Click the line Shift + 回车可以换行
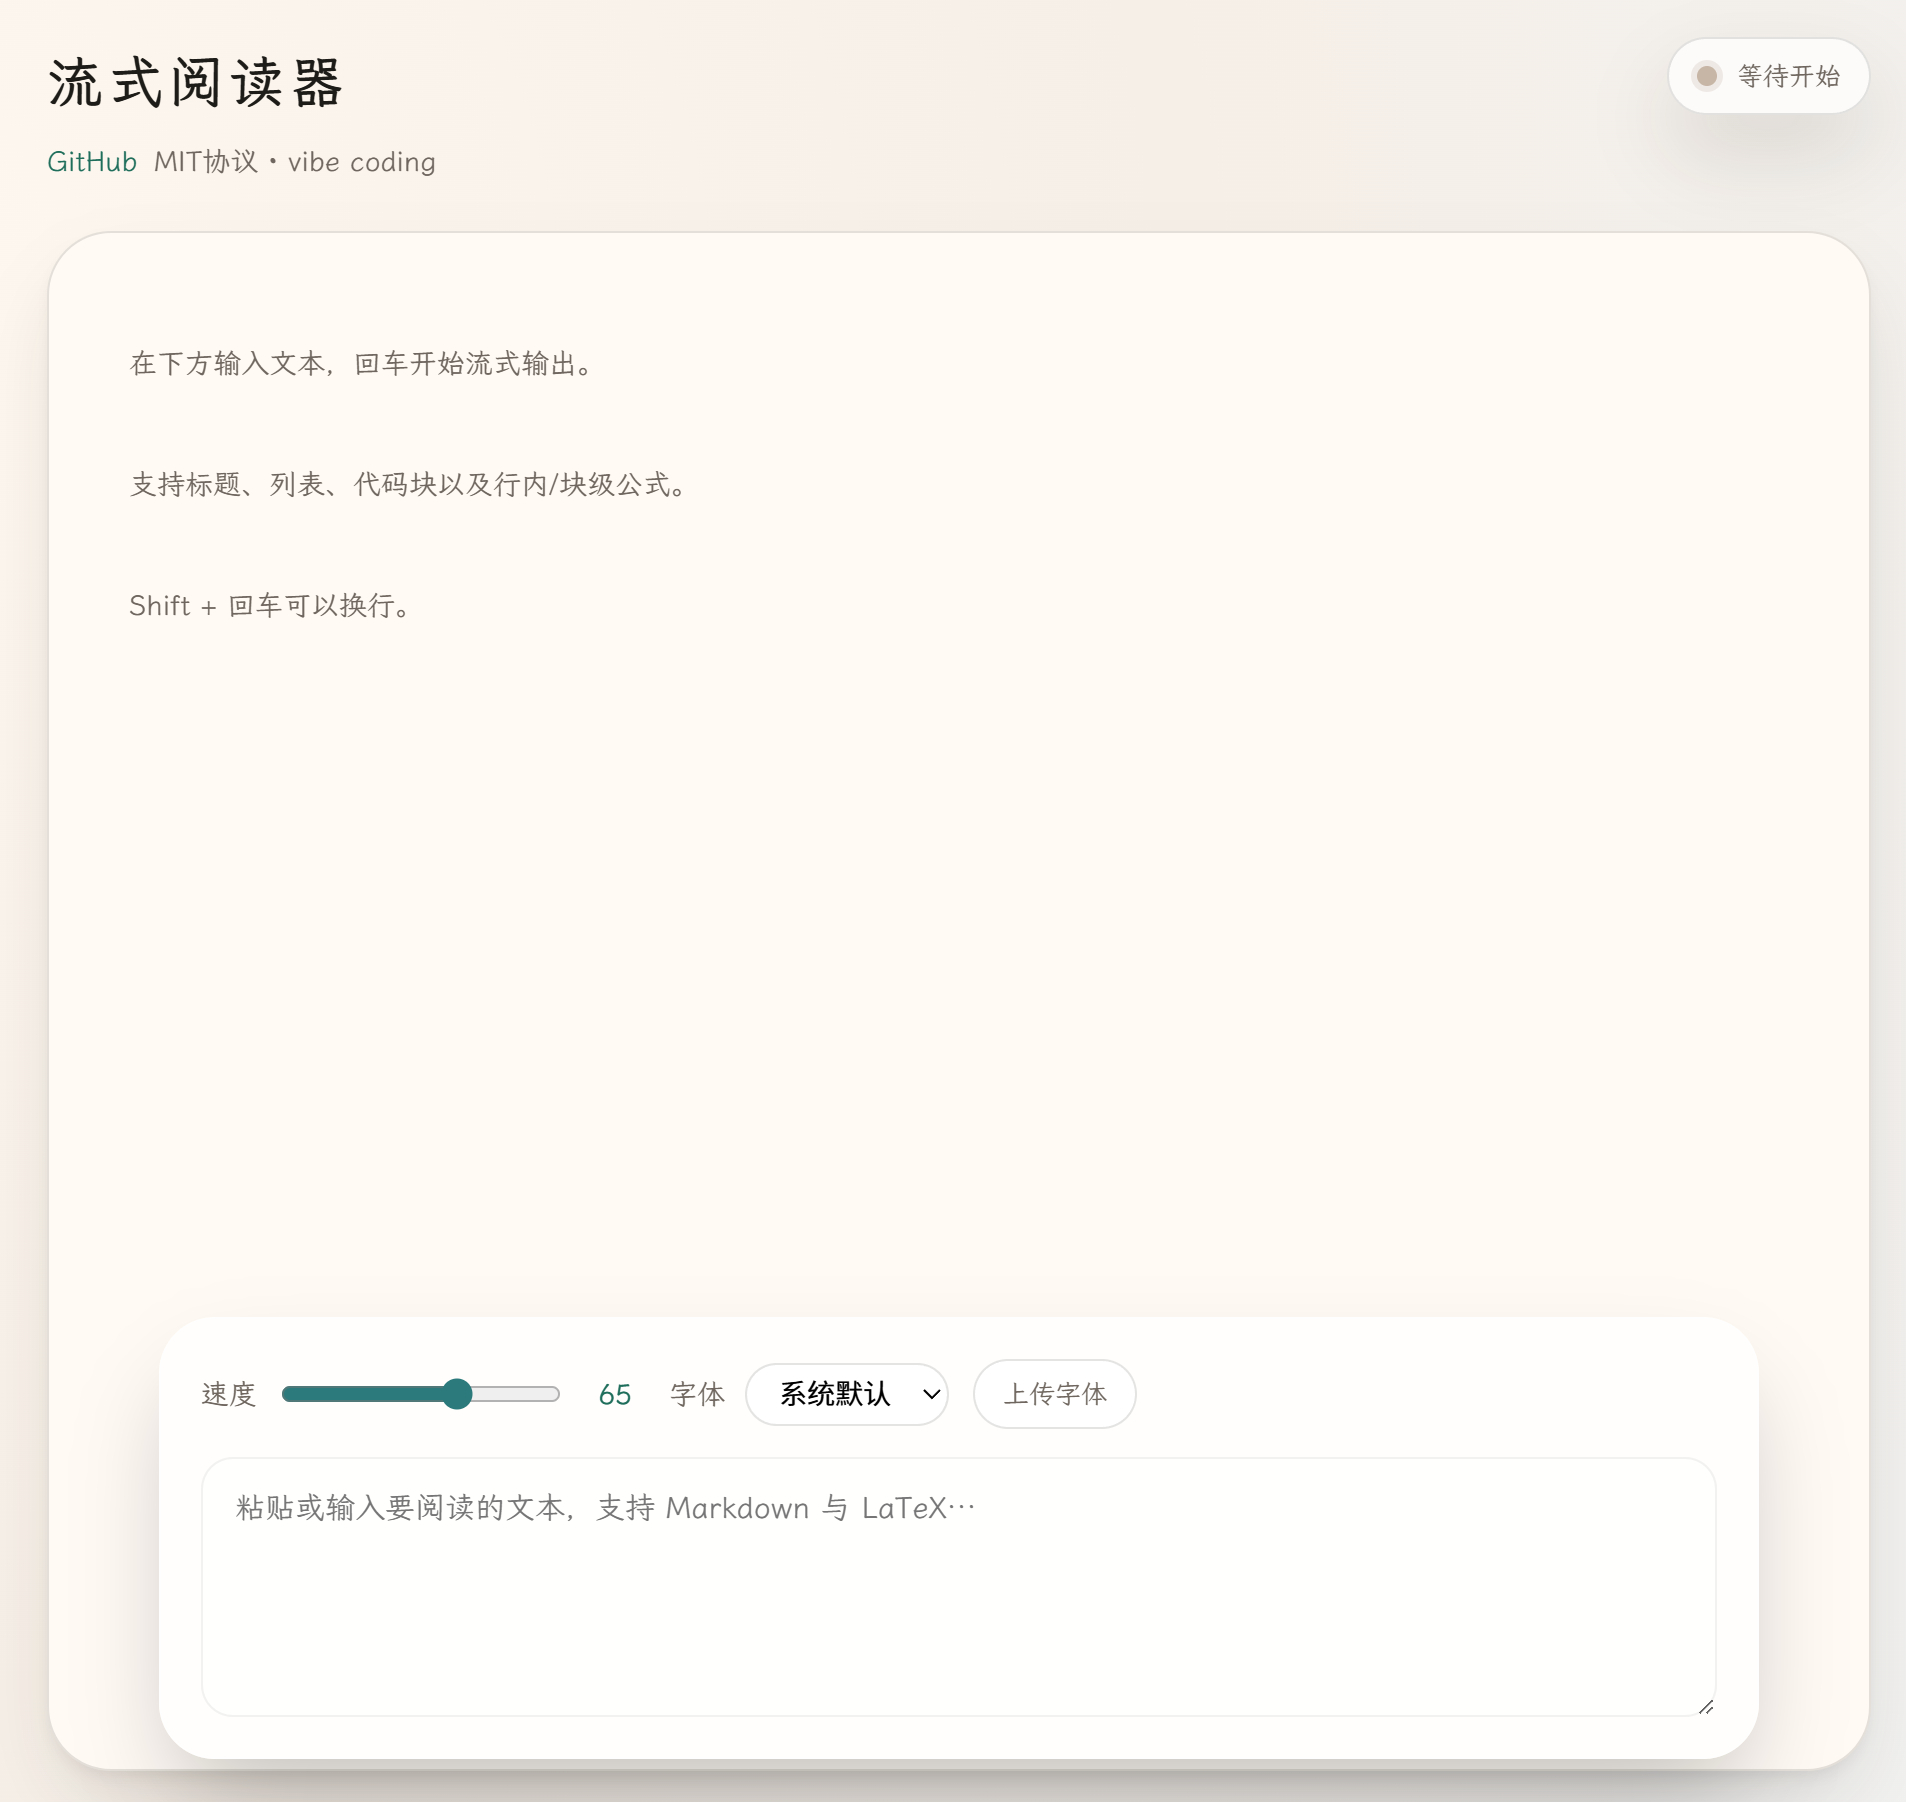The height and width of the screenshot is (1802, 1906). [x=269, y=605]
